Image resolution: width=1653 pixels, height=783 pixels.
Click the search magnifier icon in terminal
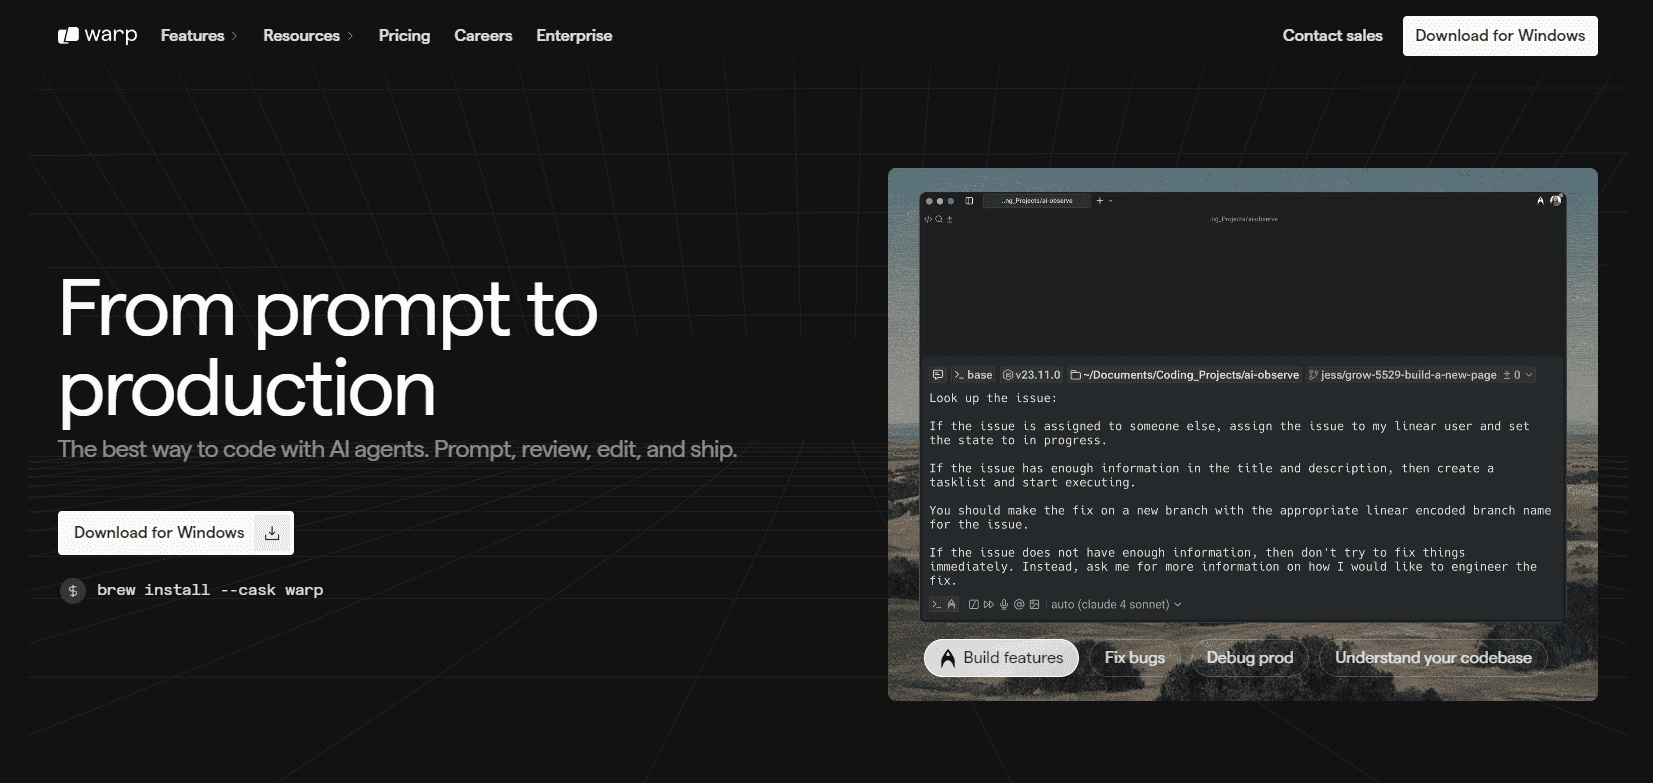pos(939,219)
